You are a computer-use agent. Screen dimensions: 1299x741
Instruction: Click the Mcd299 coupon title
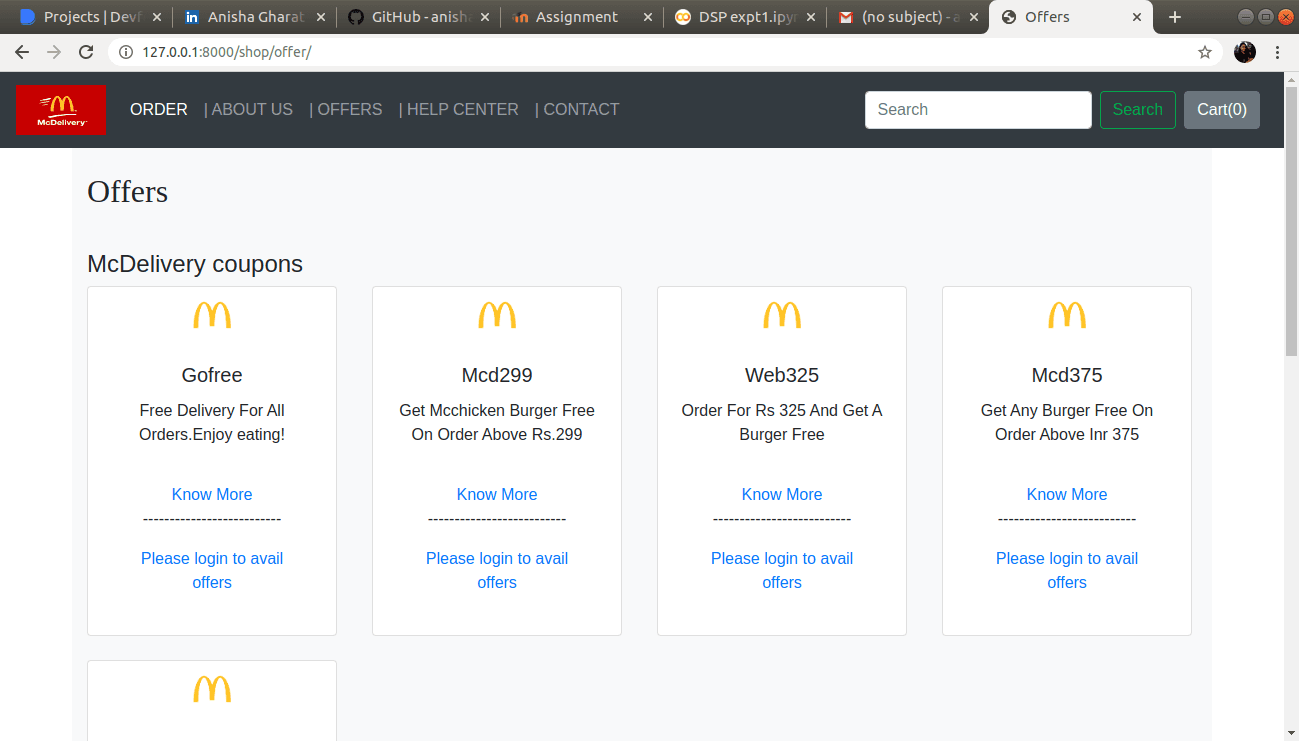497,375
